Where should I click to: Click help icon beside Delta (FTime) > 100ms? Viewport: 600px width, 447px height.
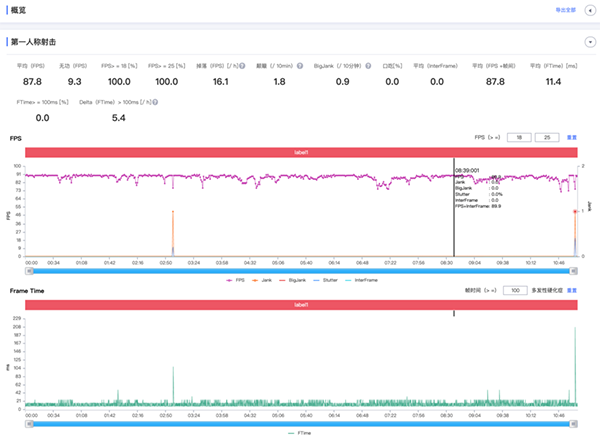click(x=156, y=102)
